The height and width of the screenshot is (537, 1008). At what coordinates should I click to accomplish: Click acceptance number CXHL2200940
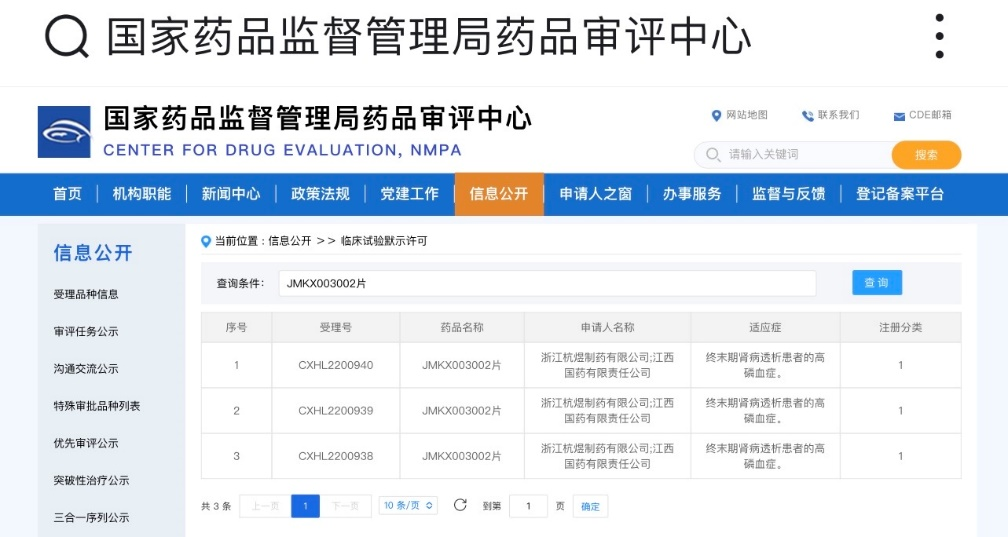coord(336,365)
